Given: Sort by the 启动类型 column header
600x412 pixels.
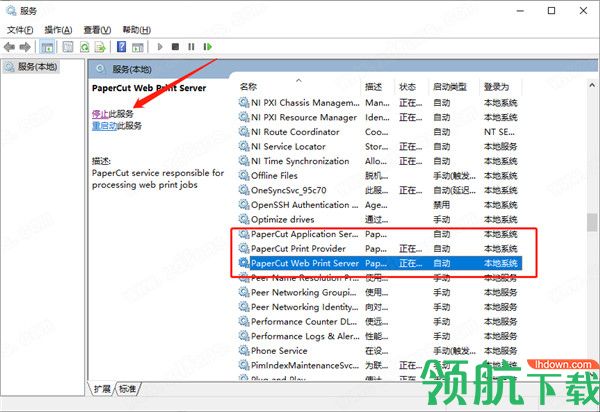Looking at the screenshot, I should (x=450, y=87).
